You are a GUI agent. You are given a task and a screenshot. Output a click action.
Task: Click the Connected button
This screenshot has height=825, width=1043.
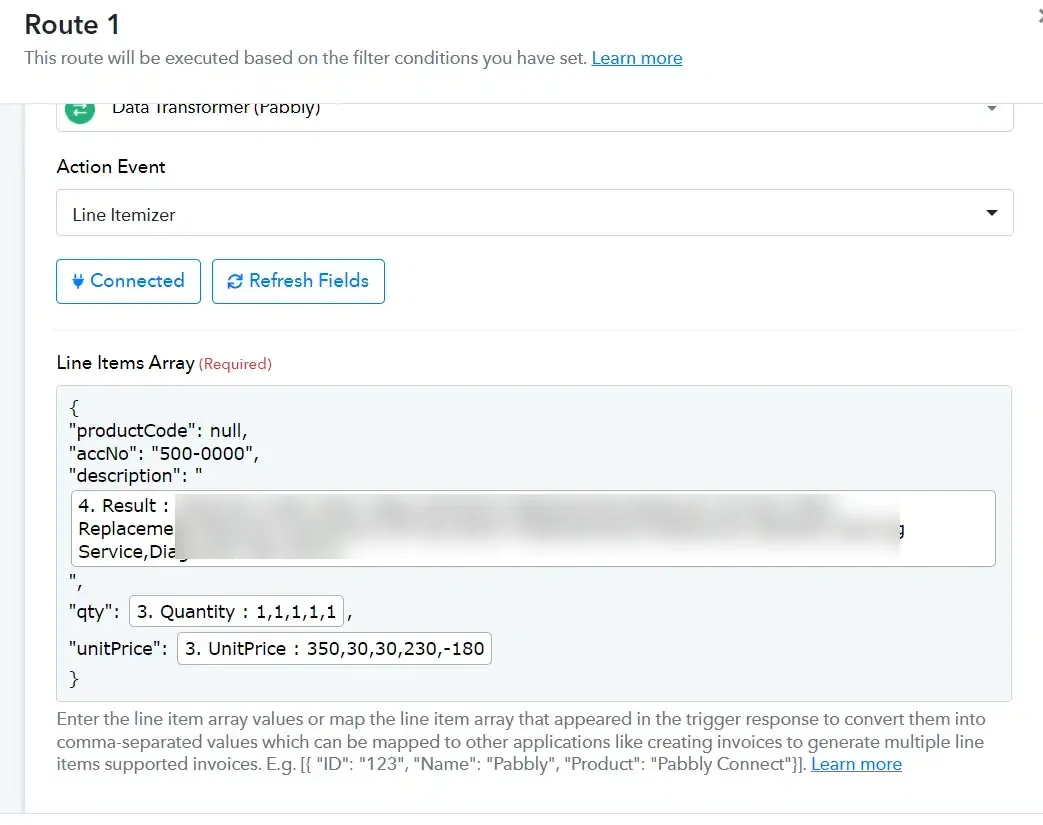[128, 281]
